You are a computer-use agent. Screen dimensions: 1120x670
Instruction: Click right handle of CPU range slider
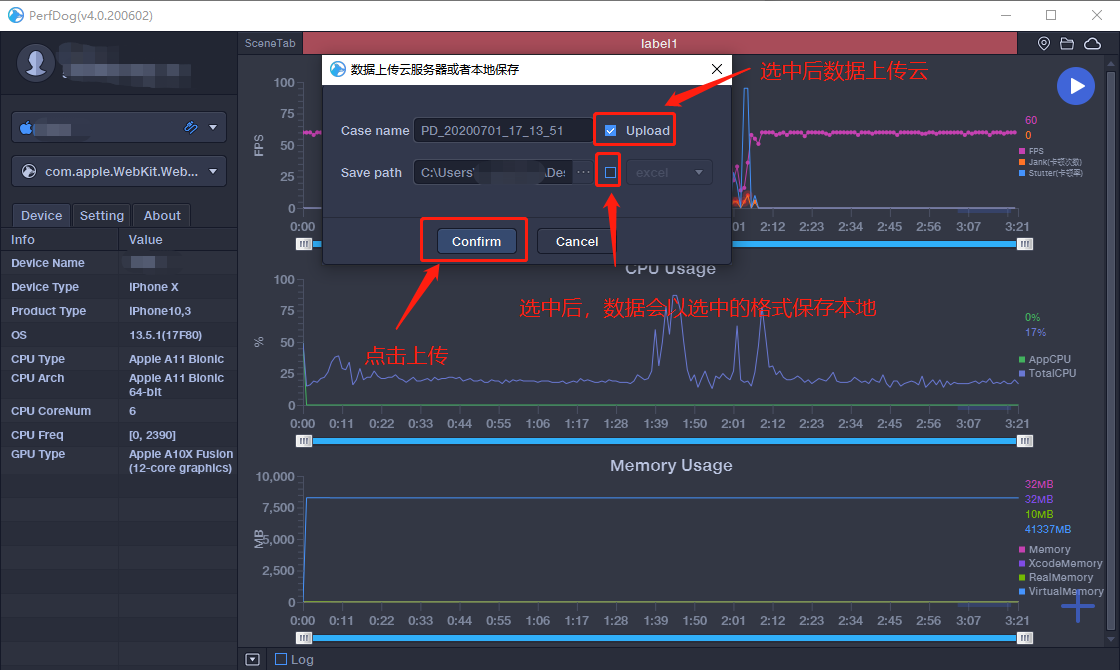1025,441
